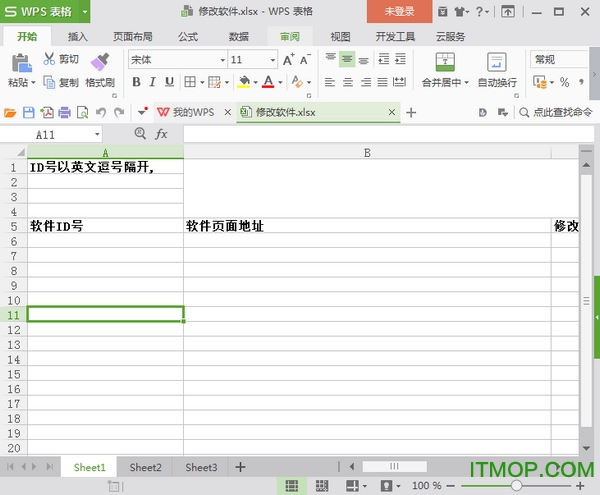This screenshot has height=495, width=600.
Task: Decrease font size with A- icon
Action: pos(305,59)
